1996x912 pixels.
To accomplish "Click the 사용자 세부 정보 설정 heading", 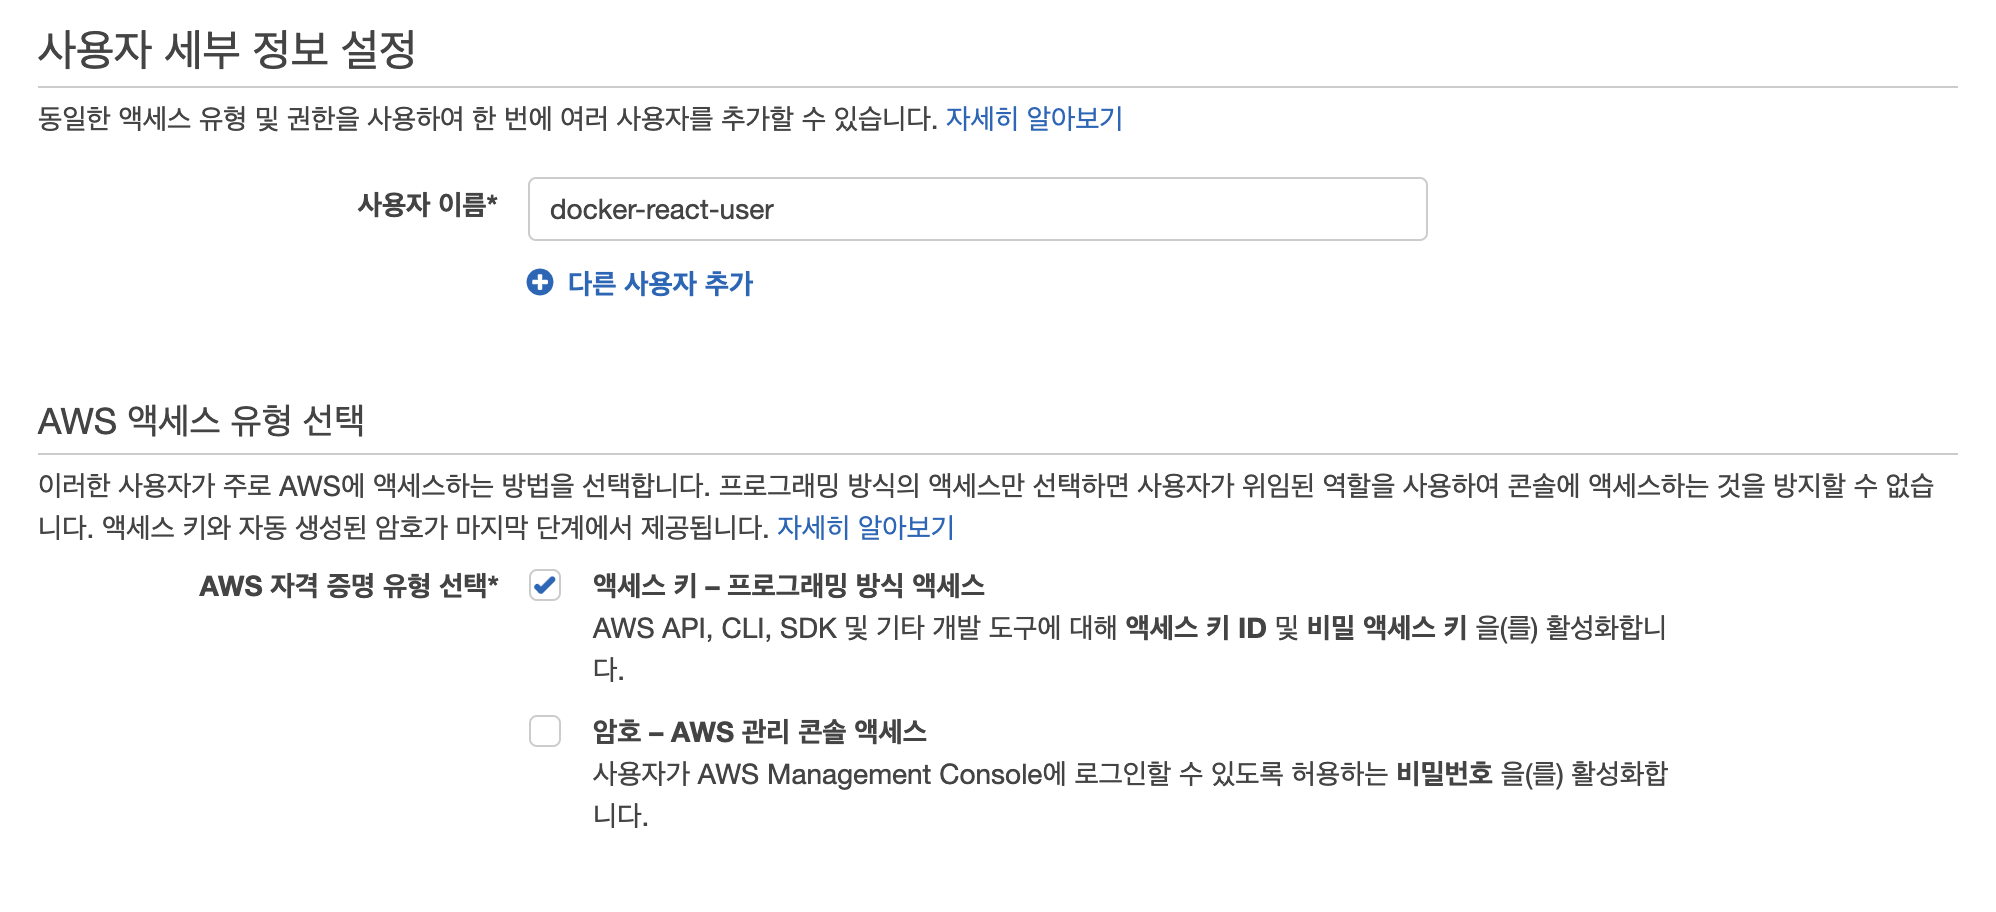I will pos(227,49).
